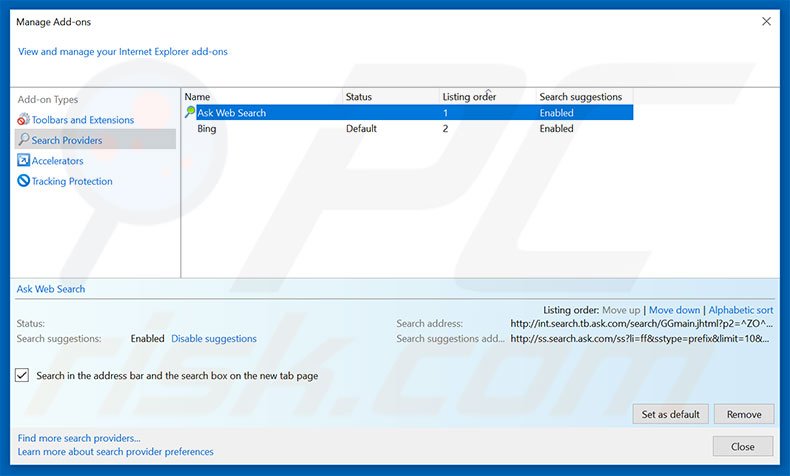Click Disable suggestions link
Screen dimensions: 790x476
click(x=214, y=338)
